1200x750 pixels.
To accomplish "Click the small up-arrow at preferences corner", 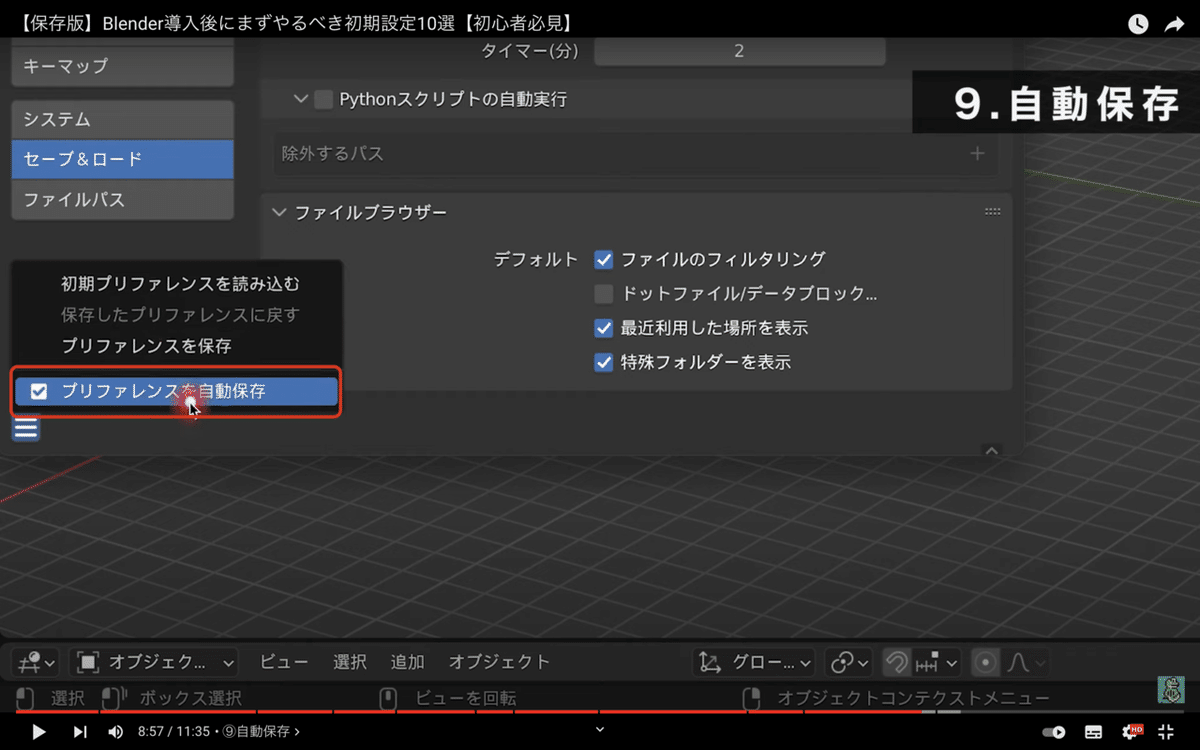I will point(991,451).
